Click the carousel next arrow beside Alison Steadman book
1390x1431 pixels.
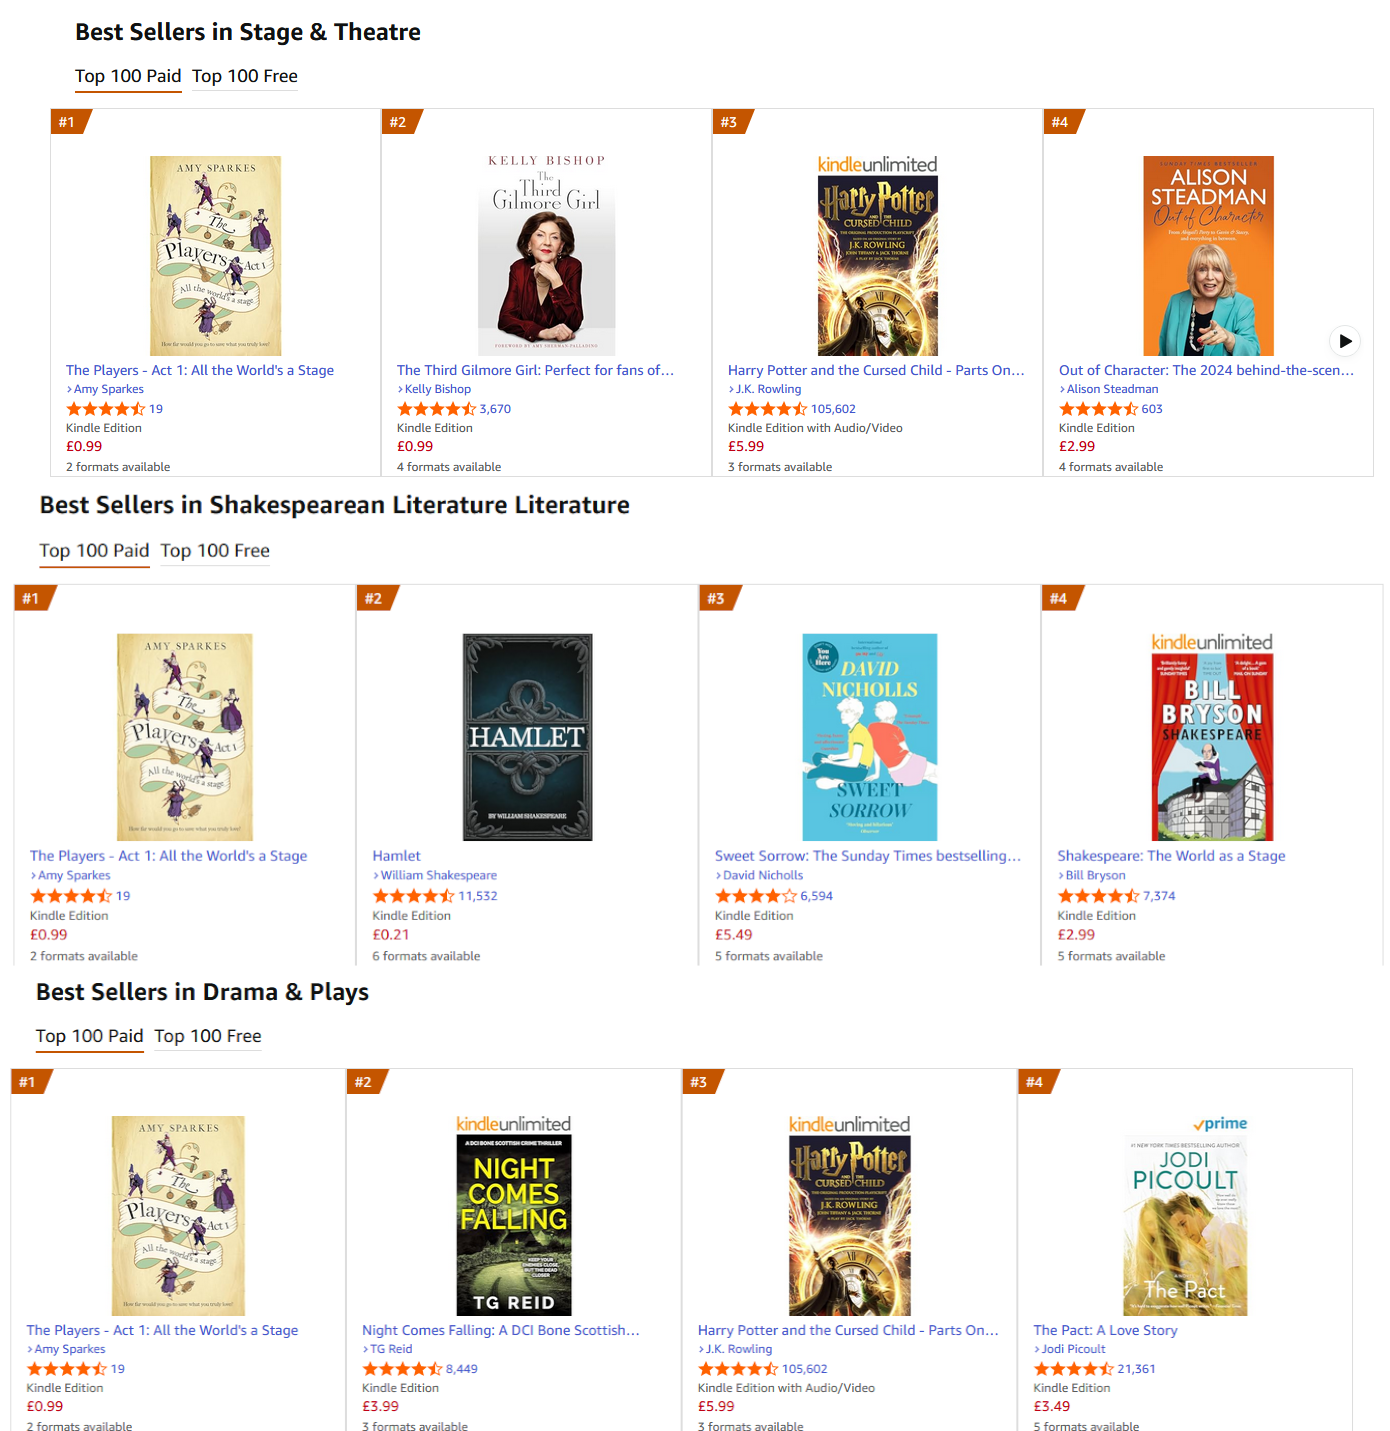[1345, 341]
